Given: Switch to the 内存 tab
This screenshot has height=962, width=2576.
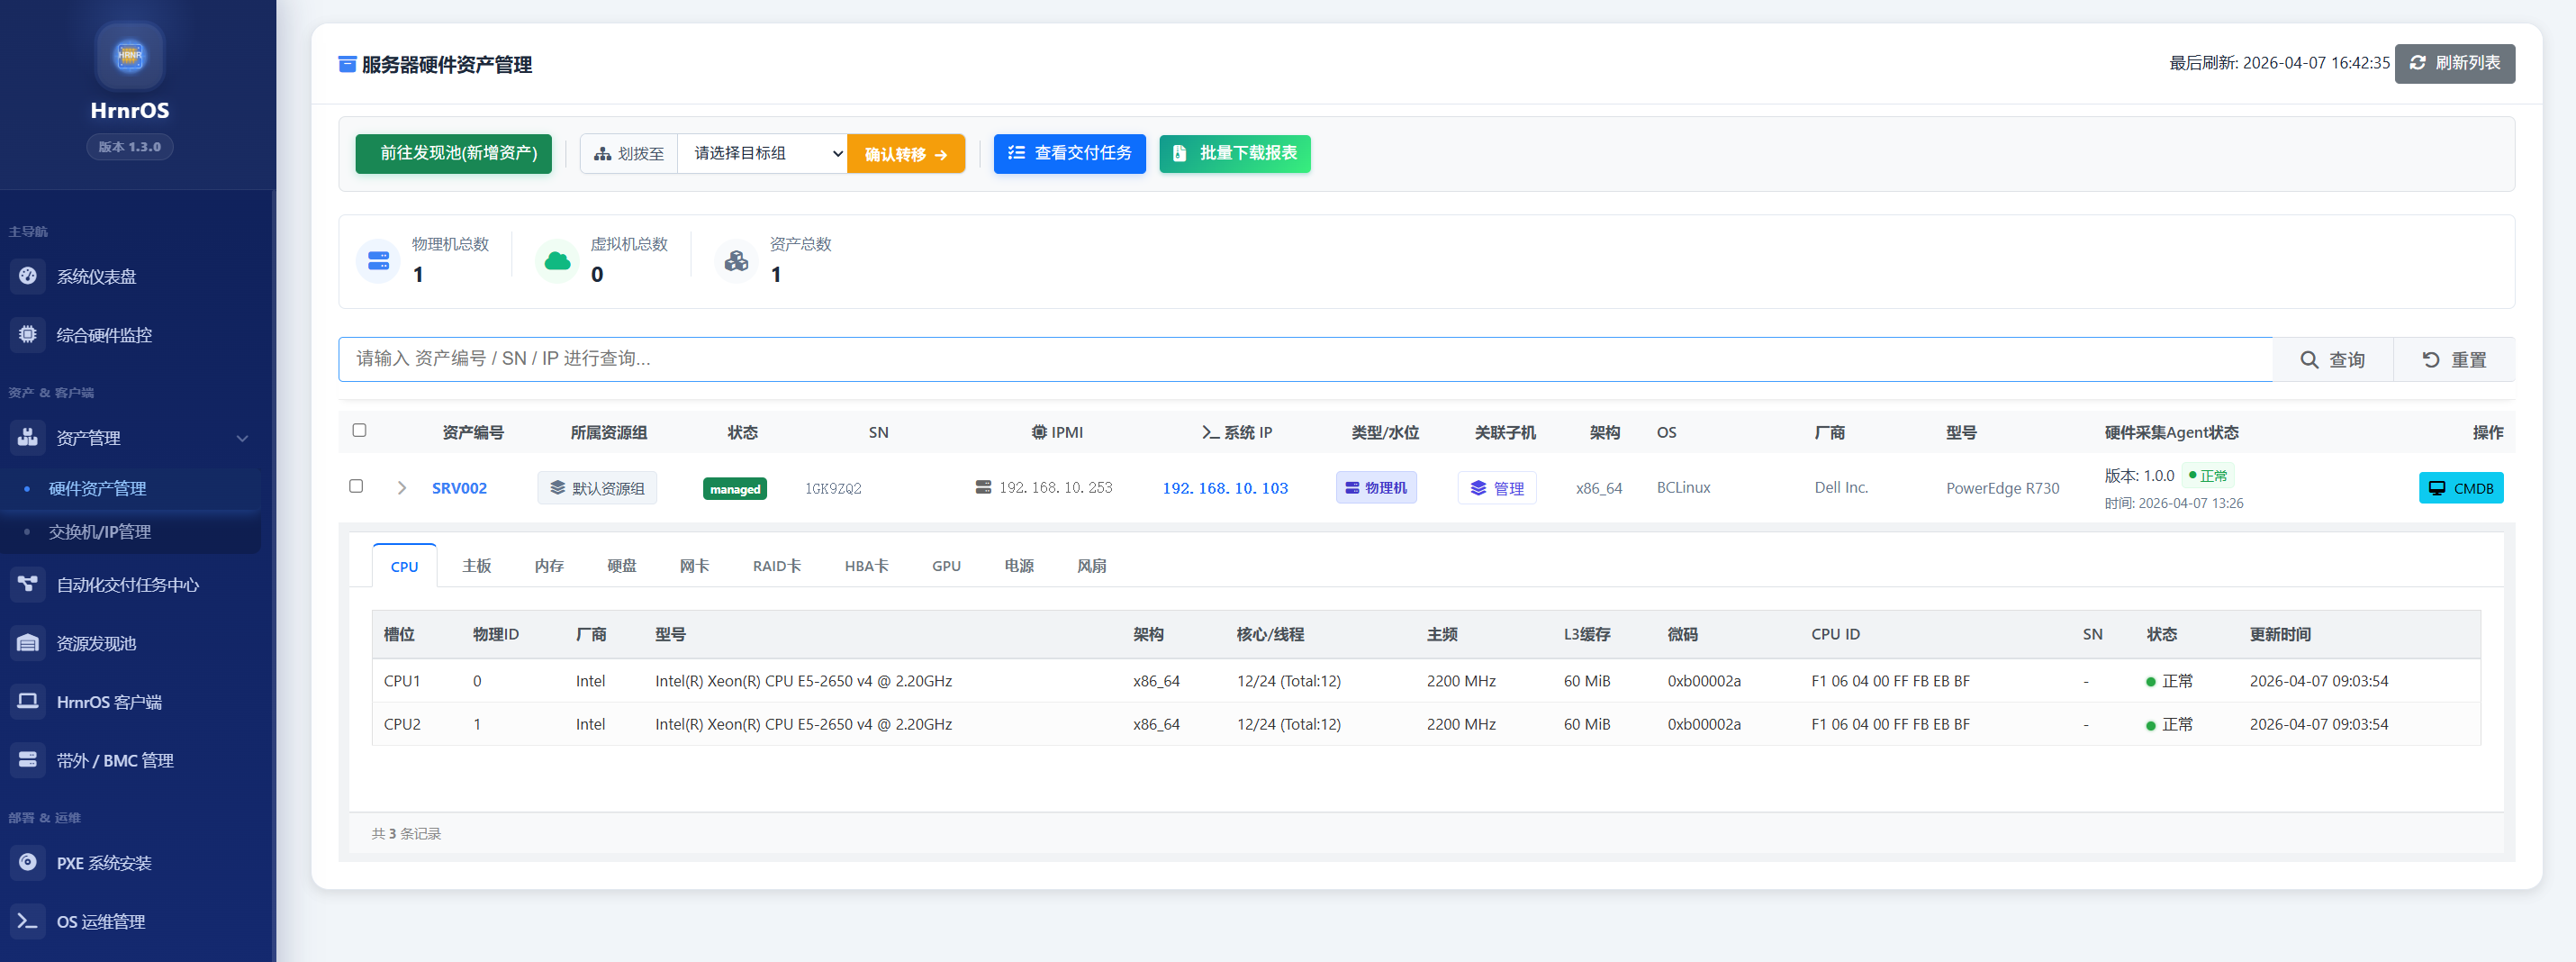Looking at the screenshot, I should (x=548, y=566).
